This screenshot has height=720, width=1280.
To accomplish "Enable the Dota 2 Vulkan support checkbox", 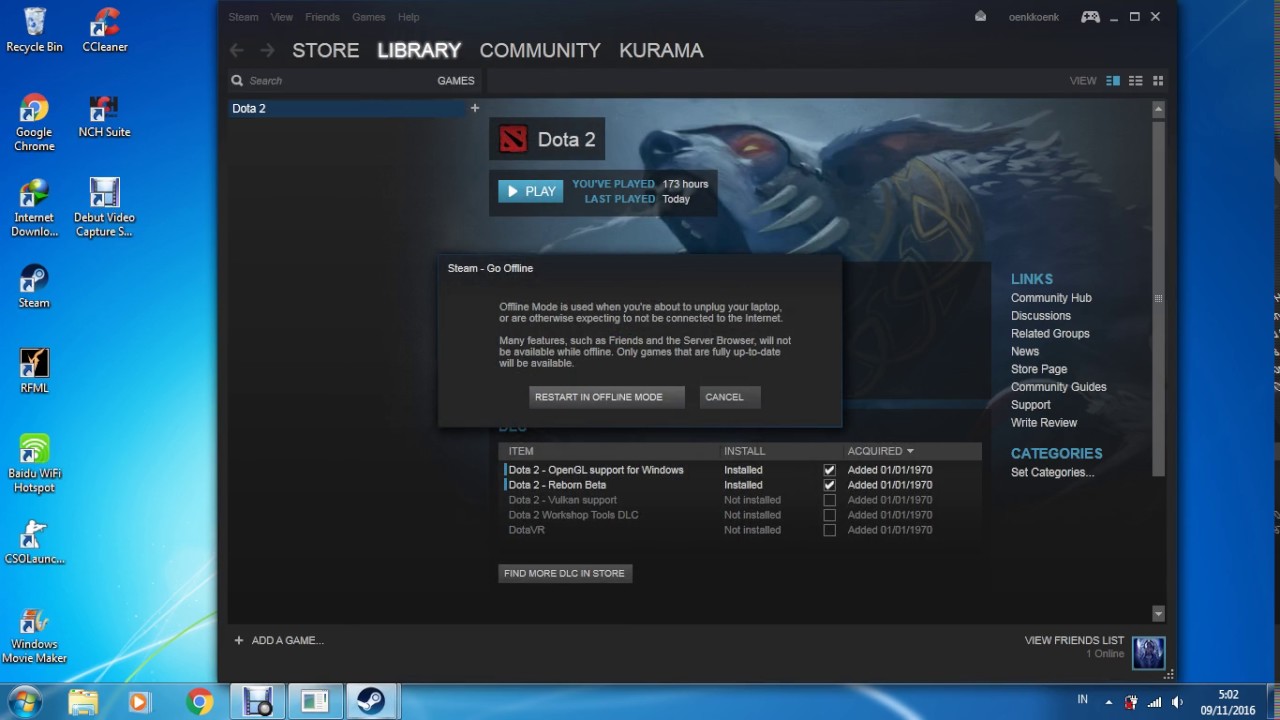I will coord(829,500).
